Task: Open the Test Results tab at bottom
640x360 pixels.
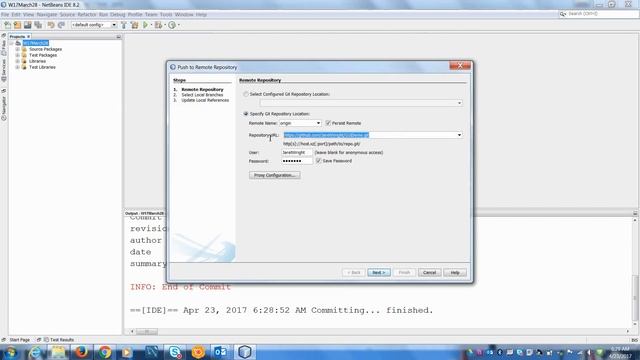Action: point(59,340)
